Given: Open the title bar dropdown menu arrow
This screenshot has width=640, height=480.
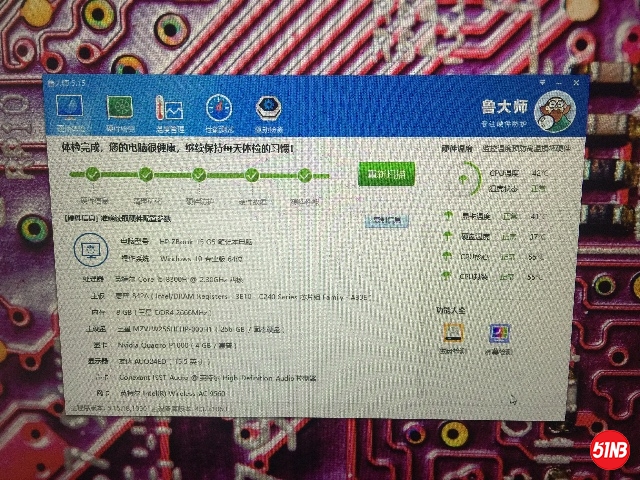Looking at the screenshot, I should point(542,83).
